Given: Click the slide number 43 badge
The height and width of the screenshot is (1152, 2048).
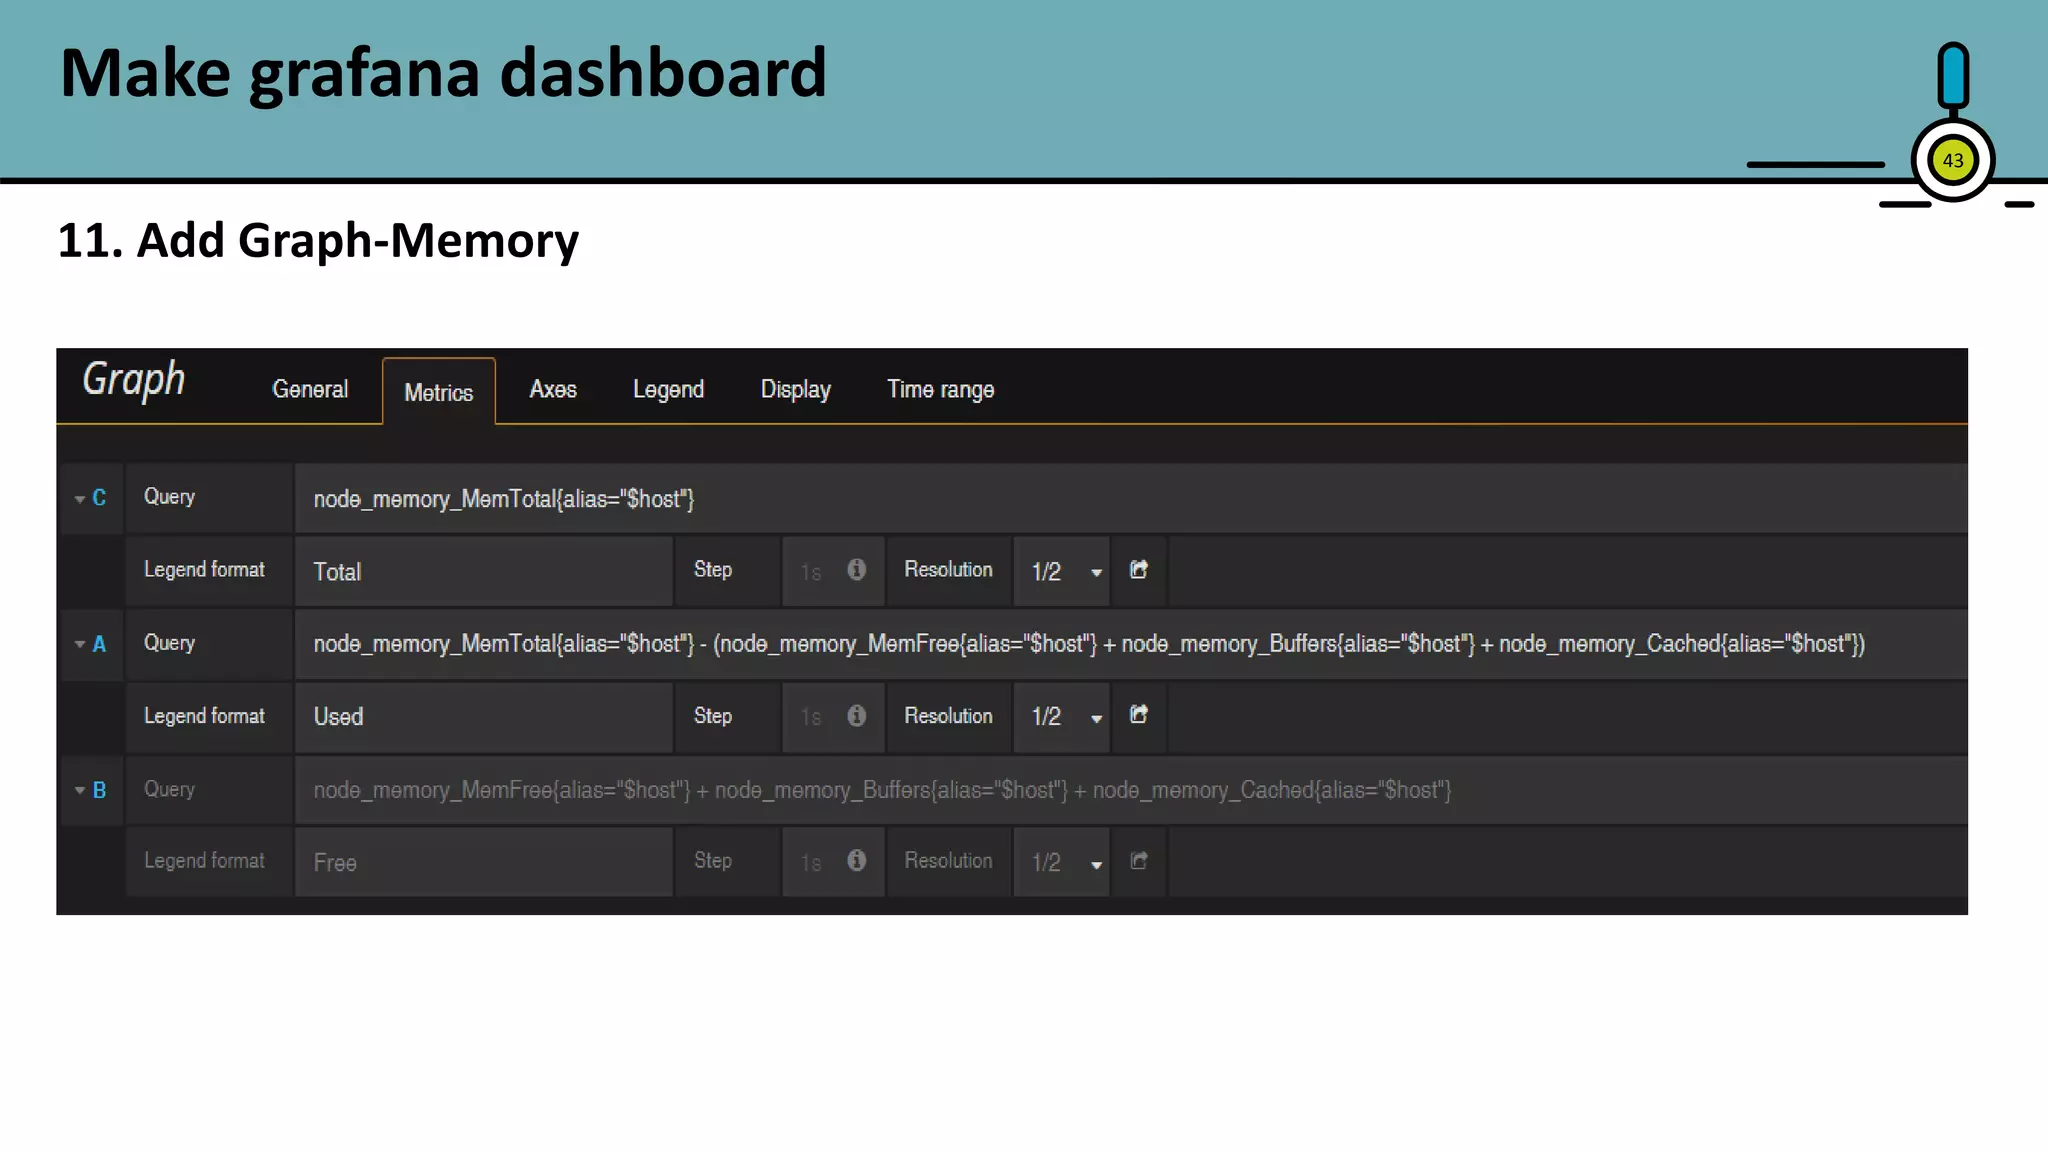Looking at the screenshot, I should pos(1952,161).
